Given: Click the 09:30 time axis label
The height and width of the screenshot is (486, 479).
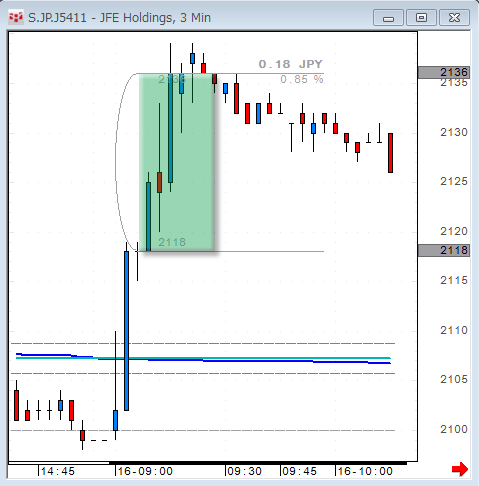Looking at the screenshot, I should (x=244, y=471).
